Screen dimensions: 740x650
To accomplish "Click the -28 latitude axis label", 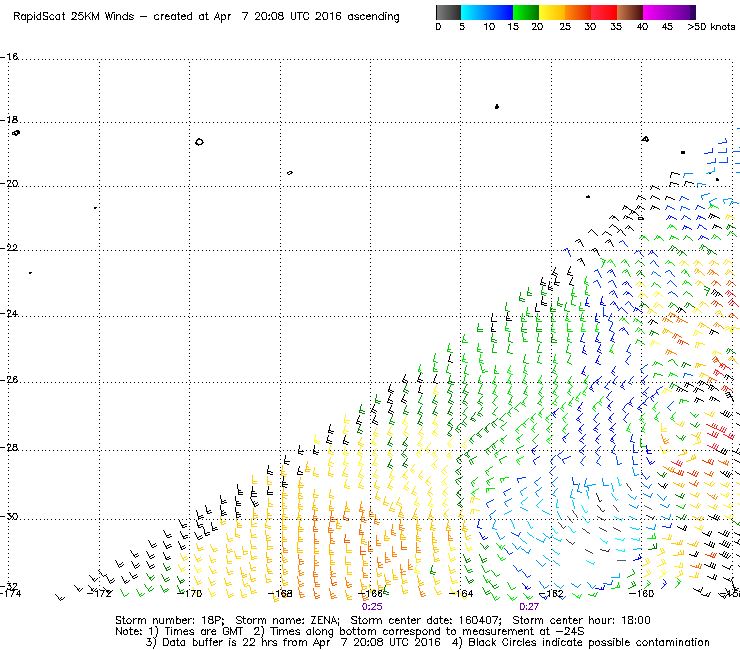I will 9,447.
